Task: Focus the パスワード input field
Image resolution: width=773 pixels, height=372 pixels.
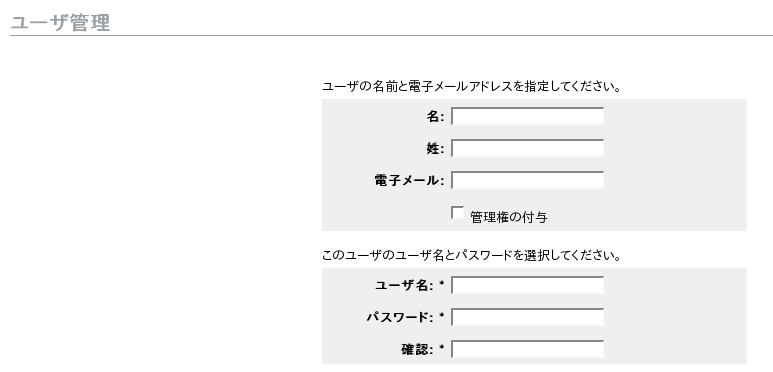Action: click(527, 317)
